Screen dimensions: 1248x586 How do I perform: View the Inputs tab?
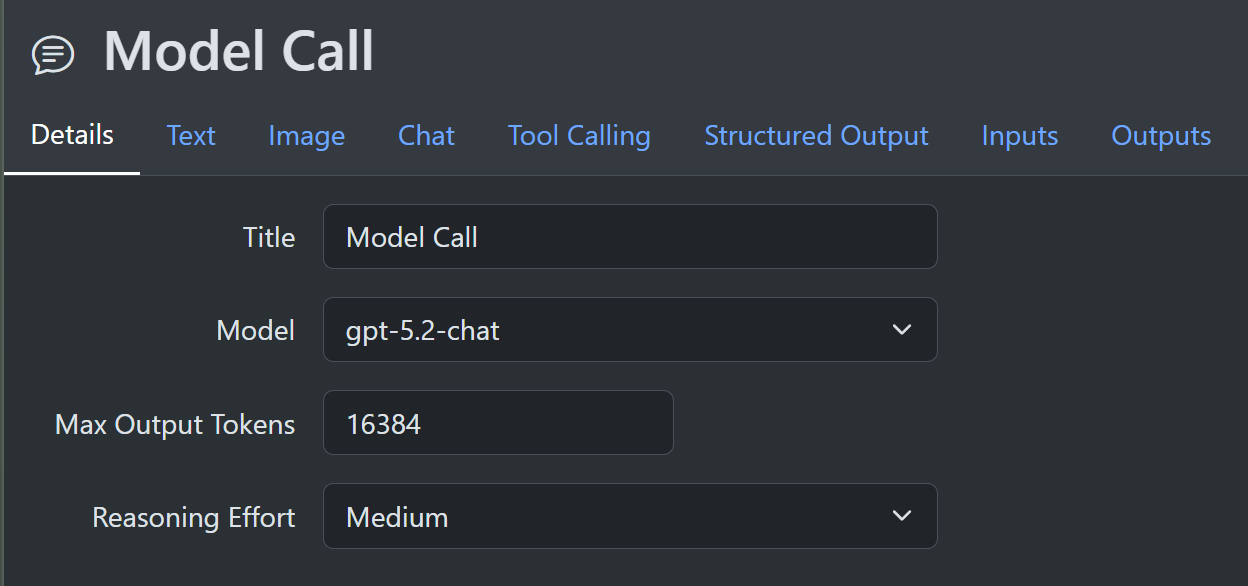coord(1019,136)
